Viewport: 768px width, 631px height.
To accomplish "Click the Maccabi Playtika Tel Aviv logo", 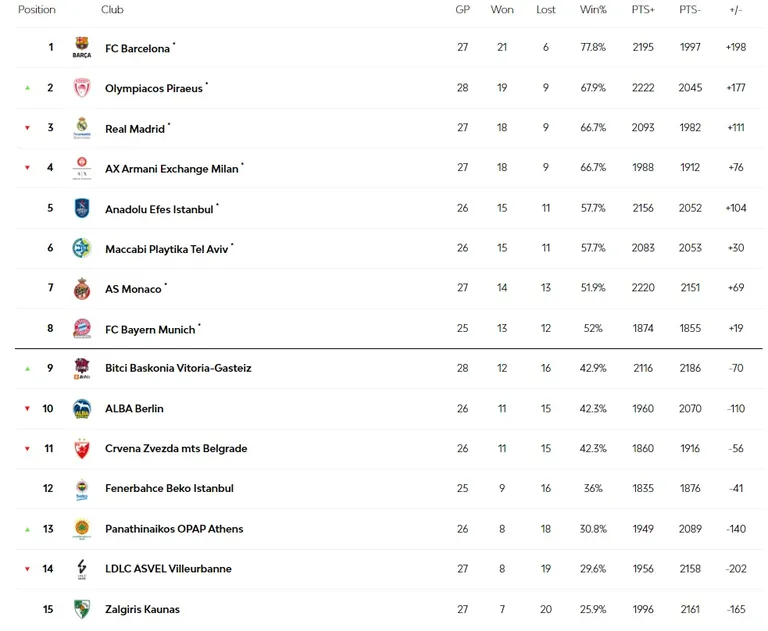I will click(82, 248).
